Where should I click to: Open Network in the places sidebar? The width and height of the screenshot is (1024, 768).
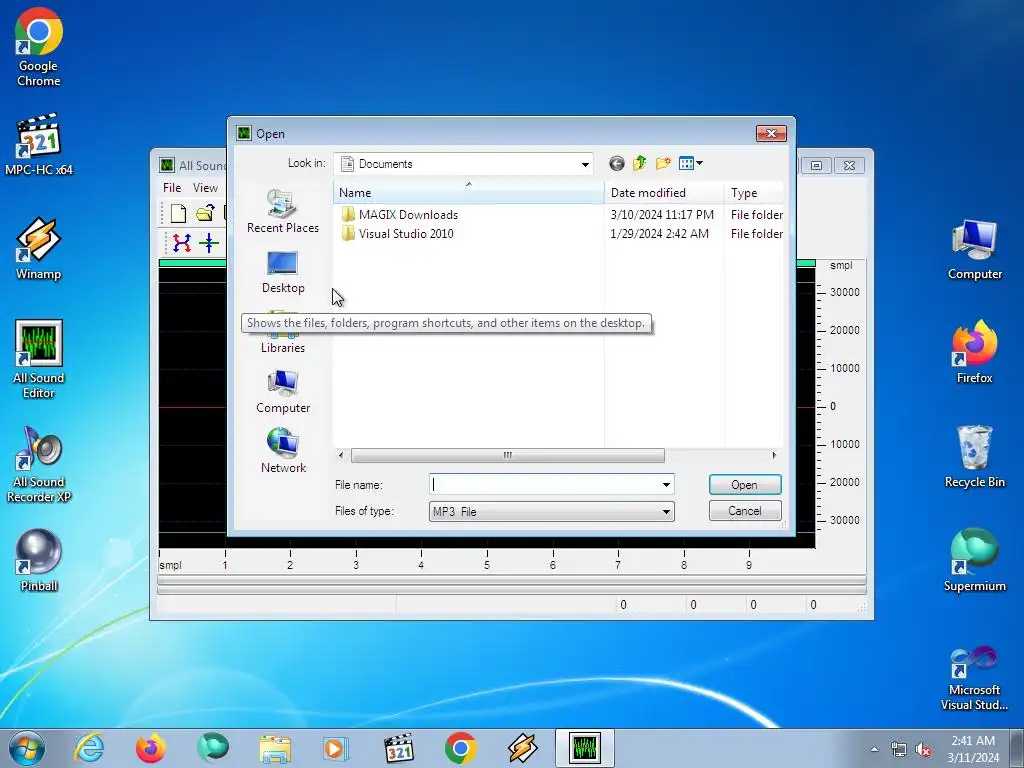point(283,451)
